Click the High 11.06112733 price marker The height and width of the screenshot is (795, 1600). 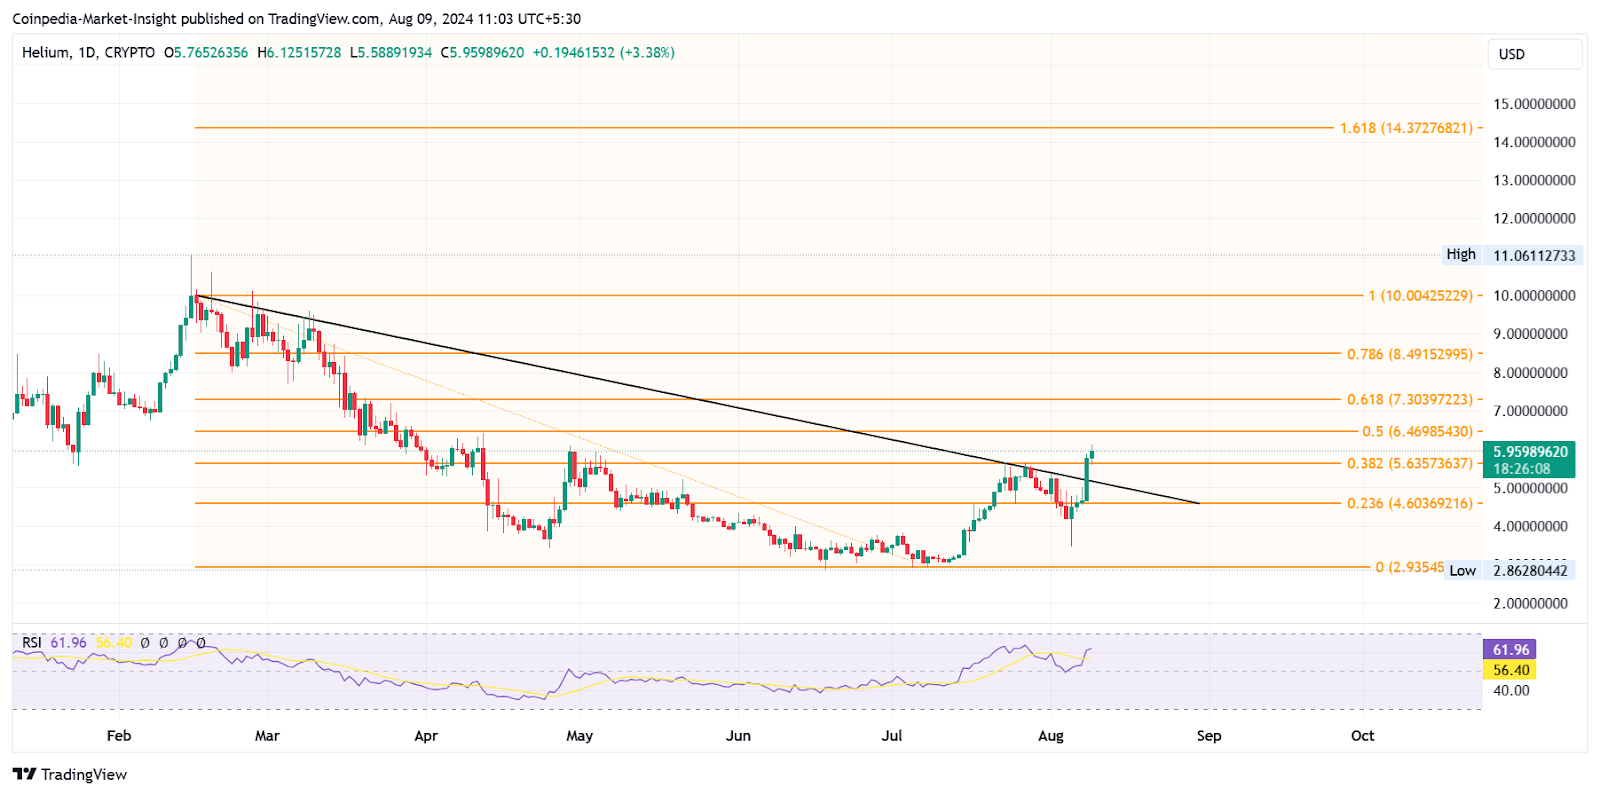point(1512,255)
